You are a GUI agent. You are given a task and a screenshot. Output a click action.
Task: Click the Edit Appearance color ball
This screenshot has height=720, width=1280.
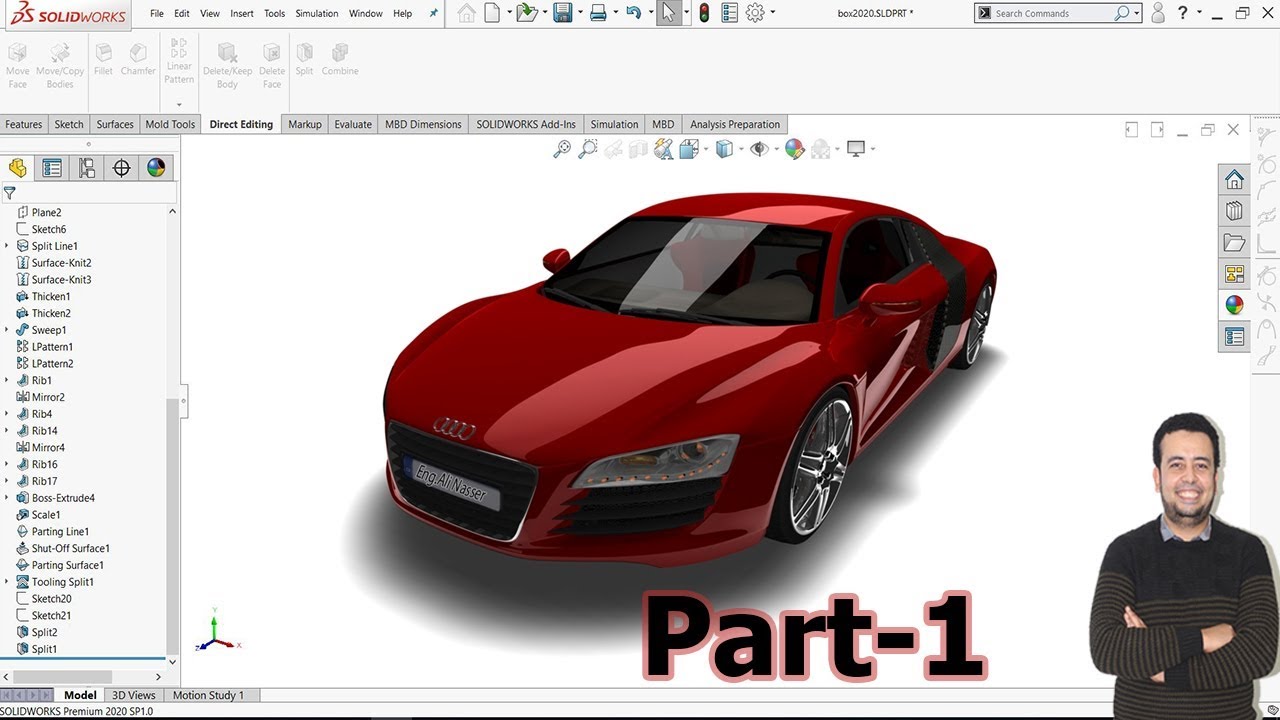(x=794, y=149)
